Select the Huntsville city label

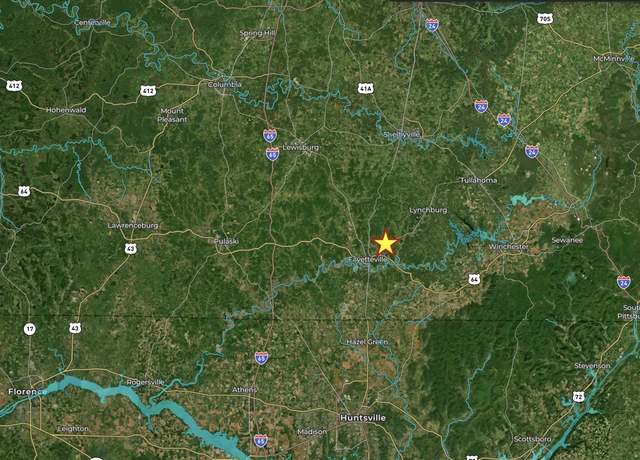pyautogui.click(x=363, y=418)
